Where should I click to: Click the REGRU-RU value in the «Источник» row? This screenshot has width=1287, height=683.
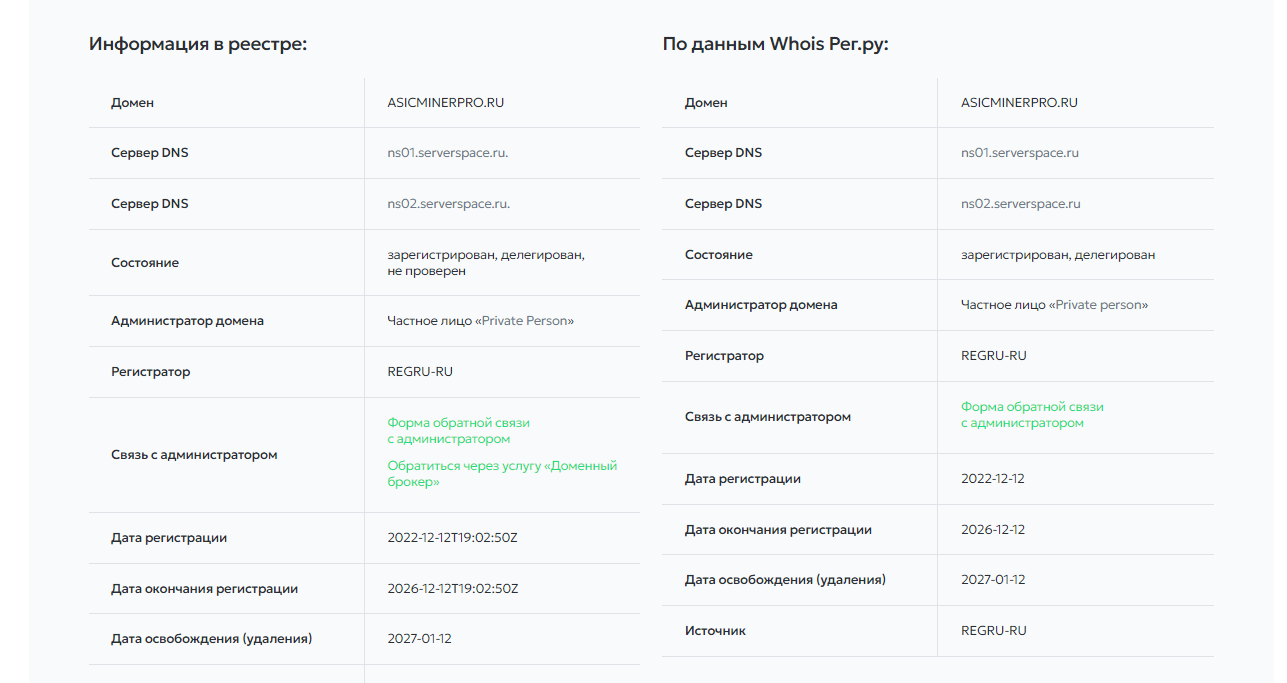[x=993, y=631]
